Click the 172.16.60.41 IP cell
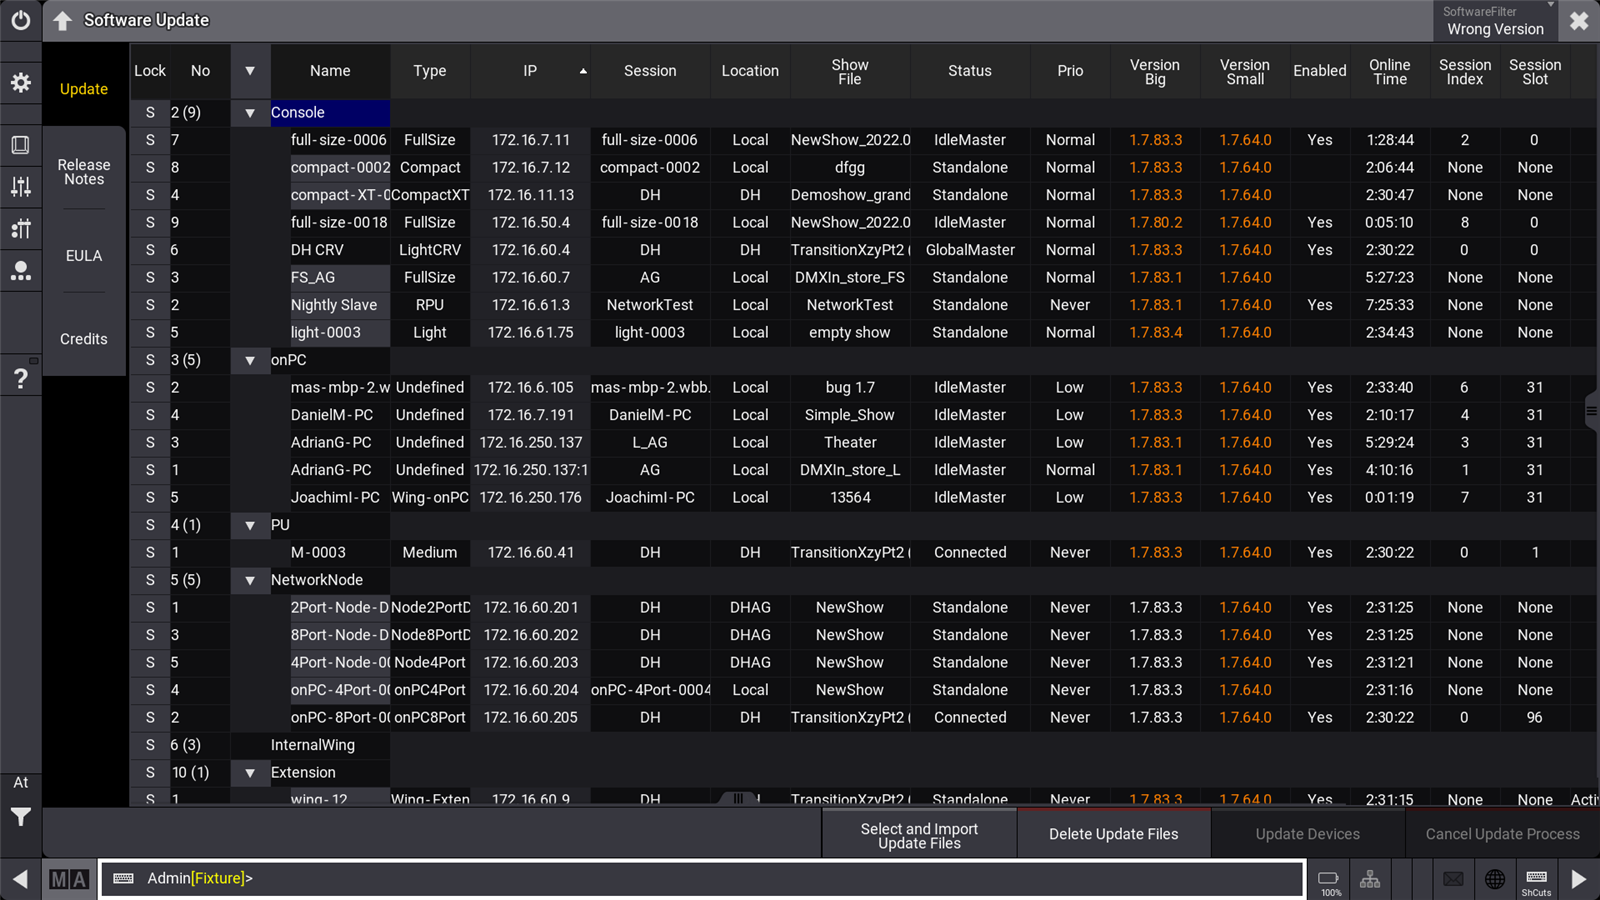Image resolution: width=1600 pixels, height=900 pixels. point(530,553)
